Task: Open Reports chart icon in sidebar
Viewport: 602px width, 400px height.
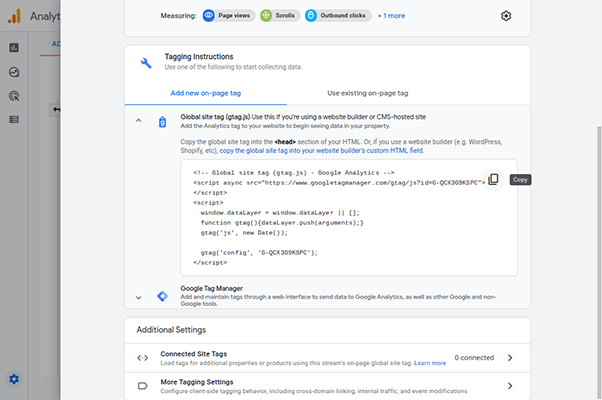Action: (x=14, y=48)
